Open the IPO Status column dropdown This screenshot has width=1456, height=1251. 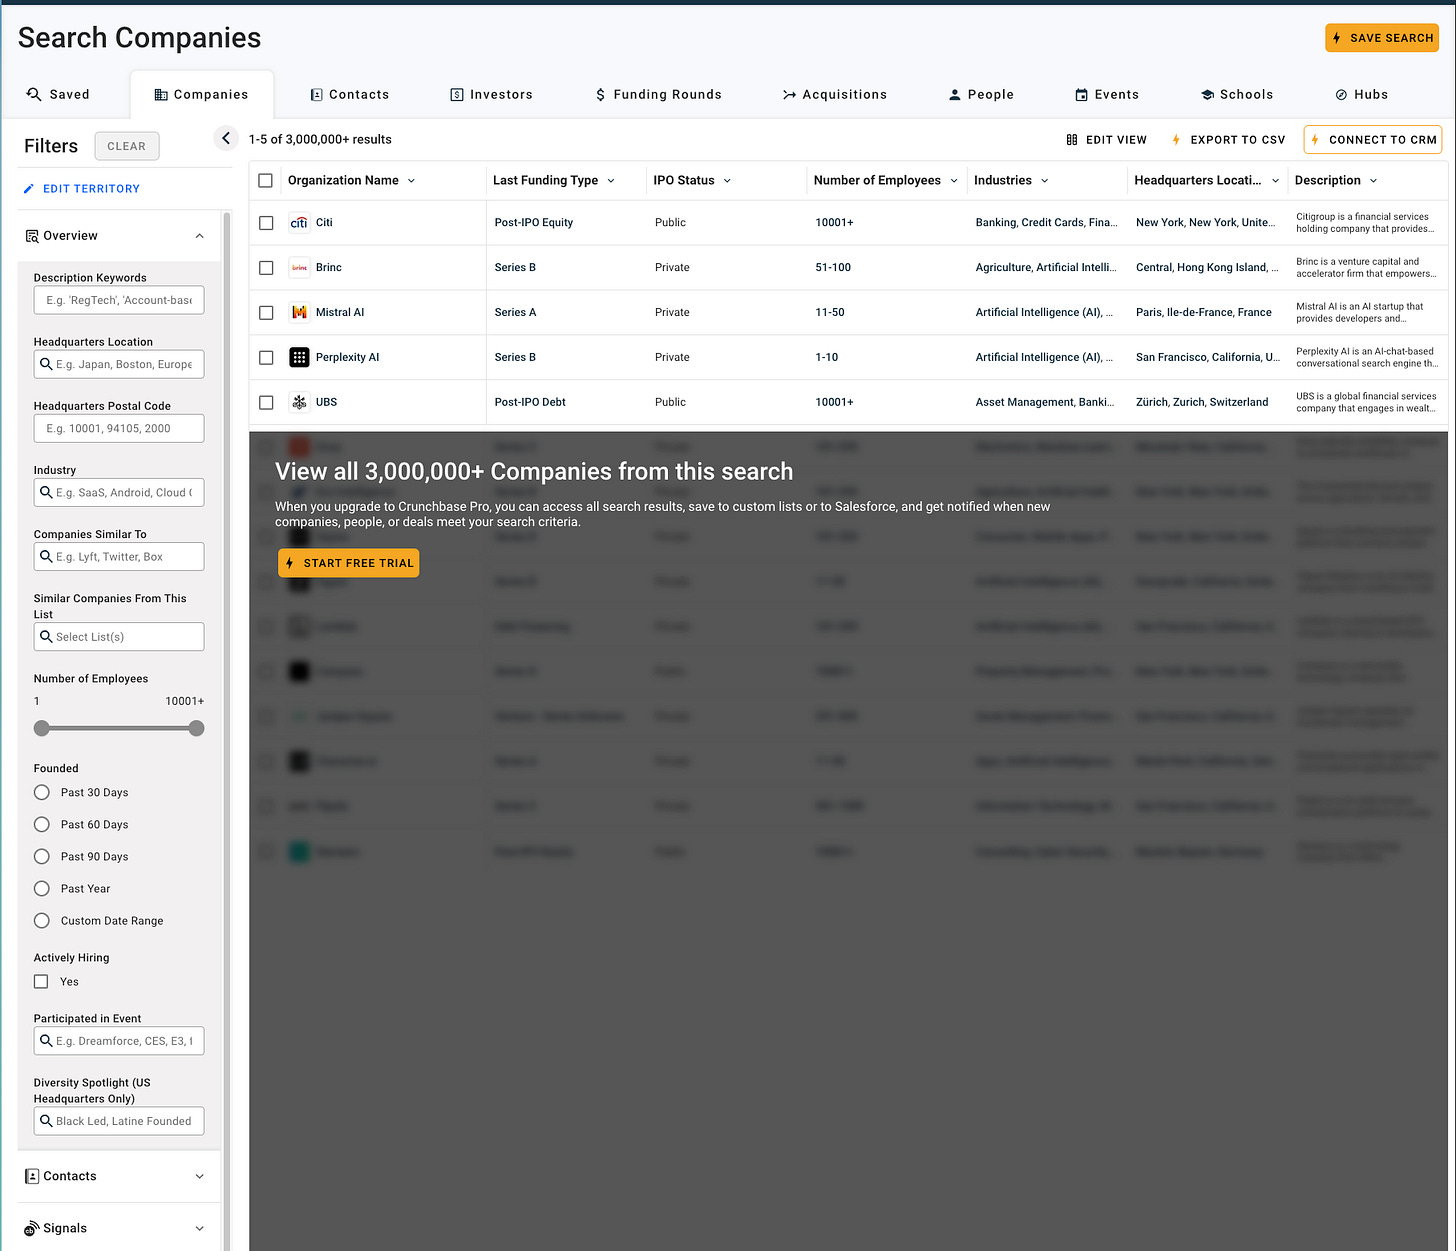(x=727, y=181)
